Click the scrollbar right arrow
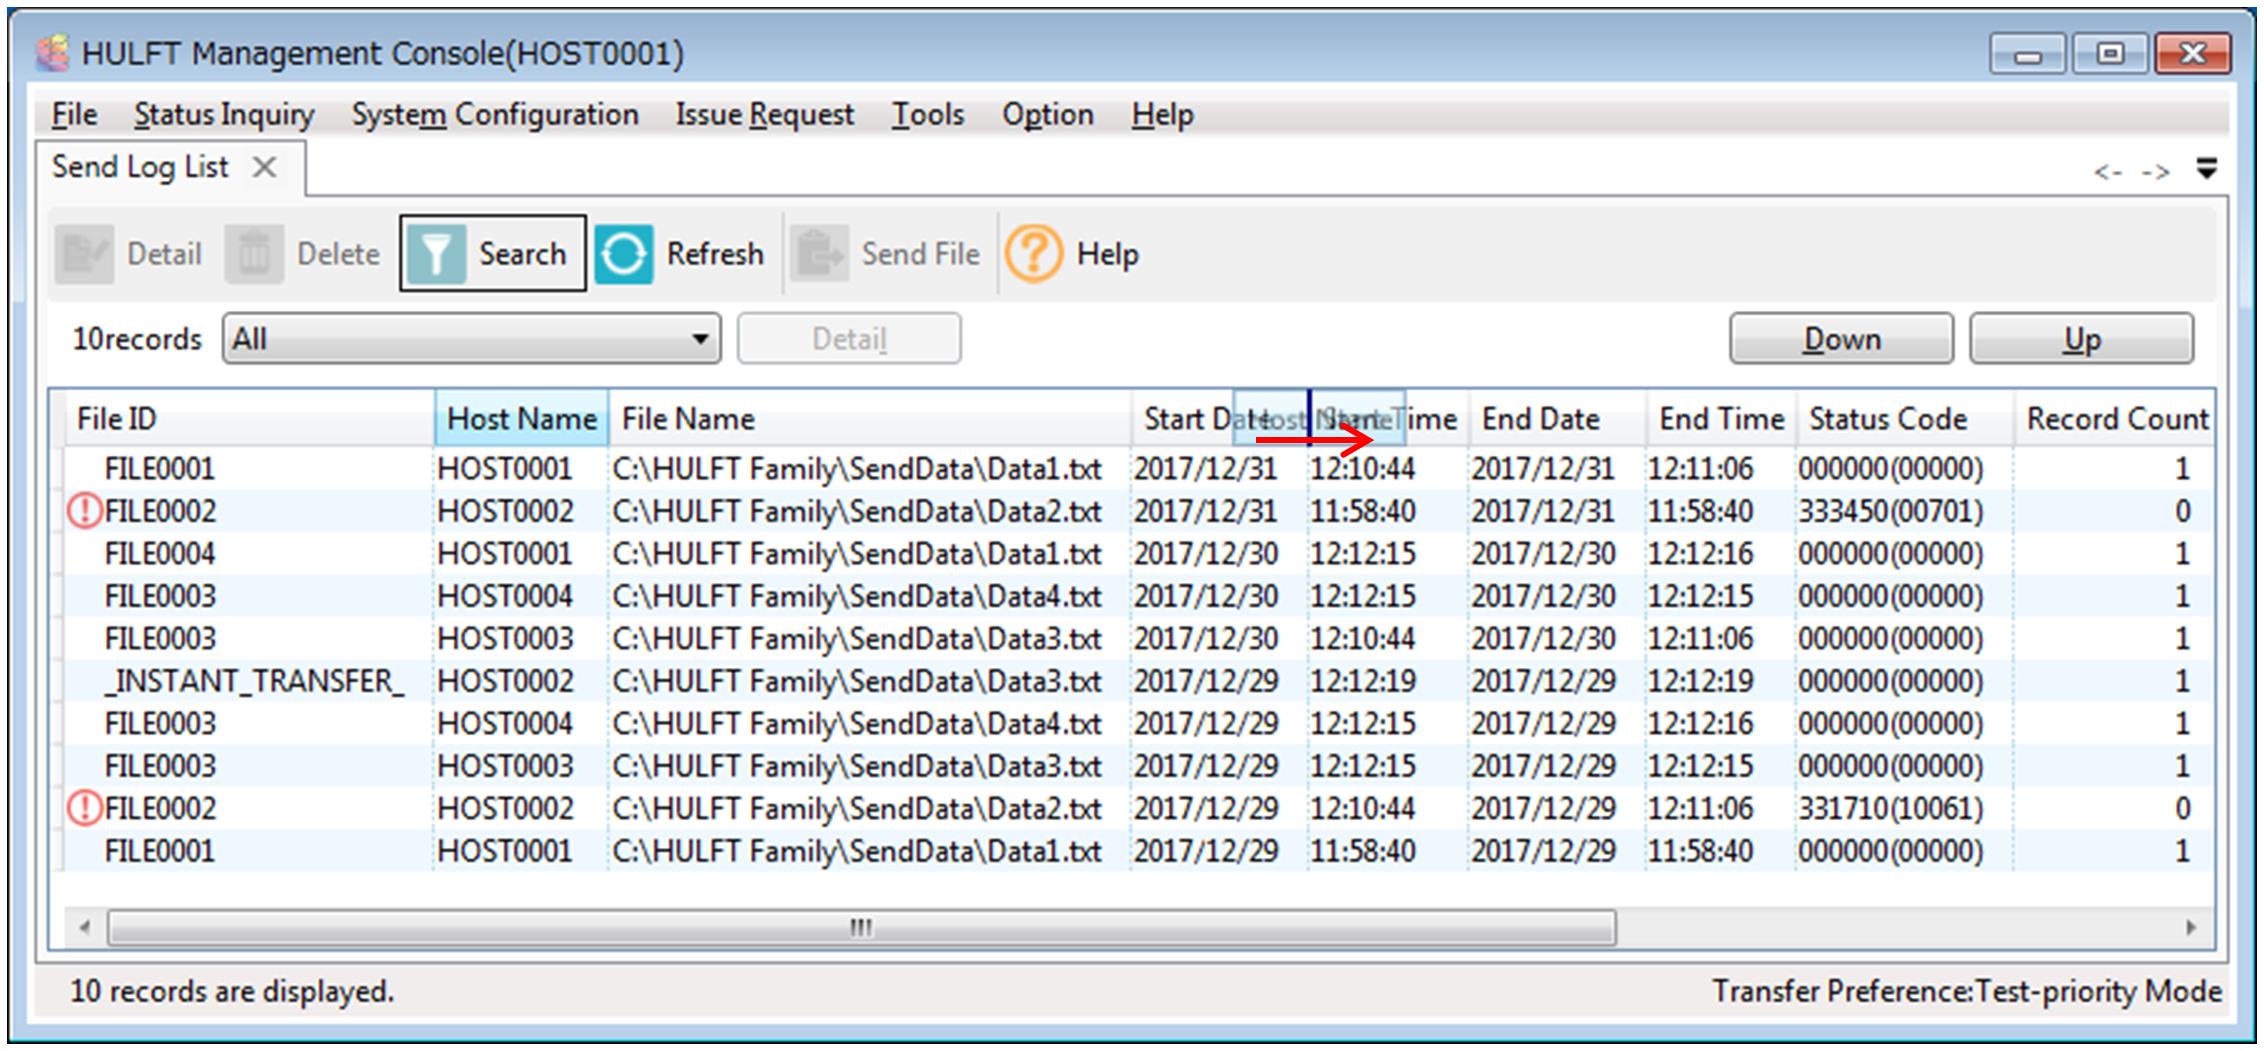Viewport: 2264px width, 1051px height. tap(2190, 927)
